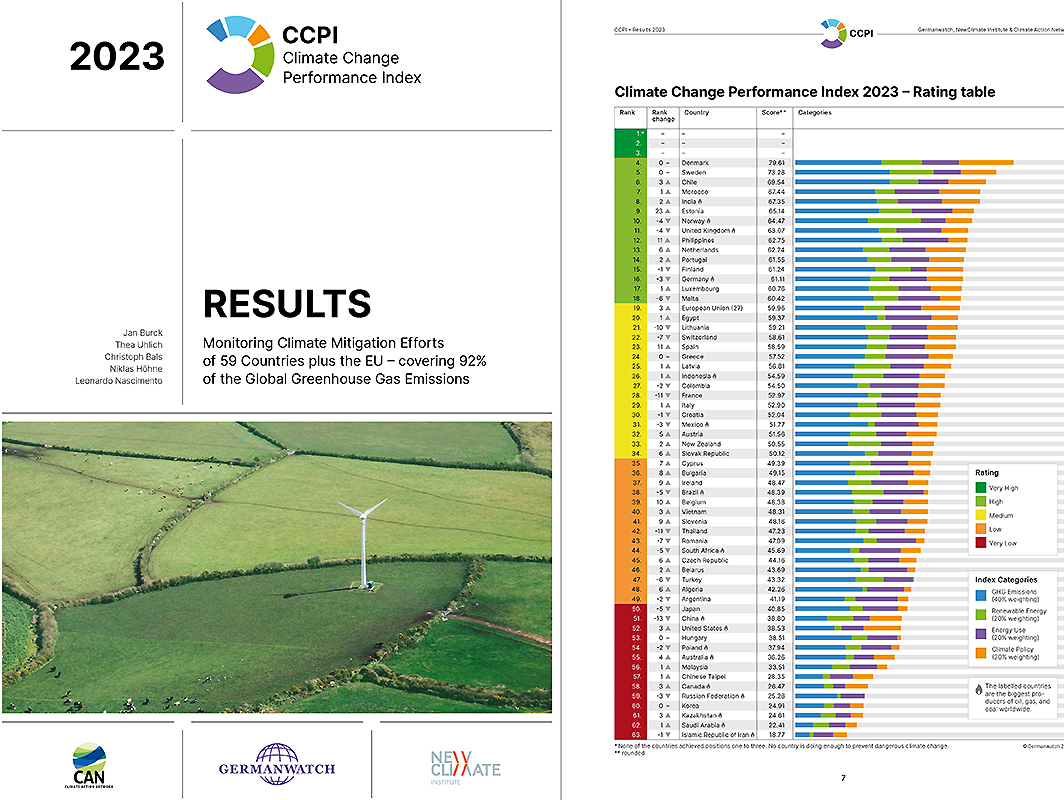Screen dimensions: 1064x800
Task: Select the Medium yellow rating swatch
Action: coord(980,515)
